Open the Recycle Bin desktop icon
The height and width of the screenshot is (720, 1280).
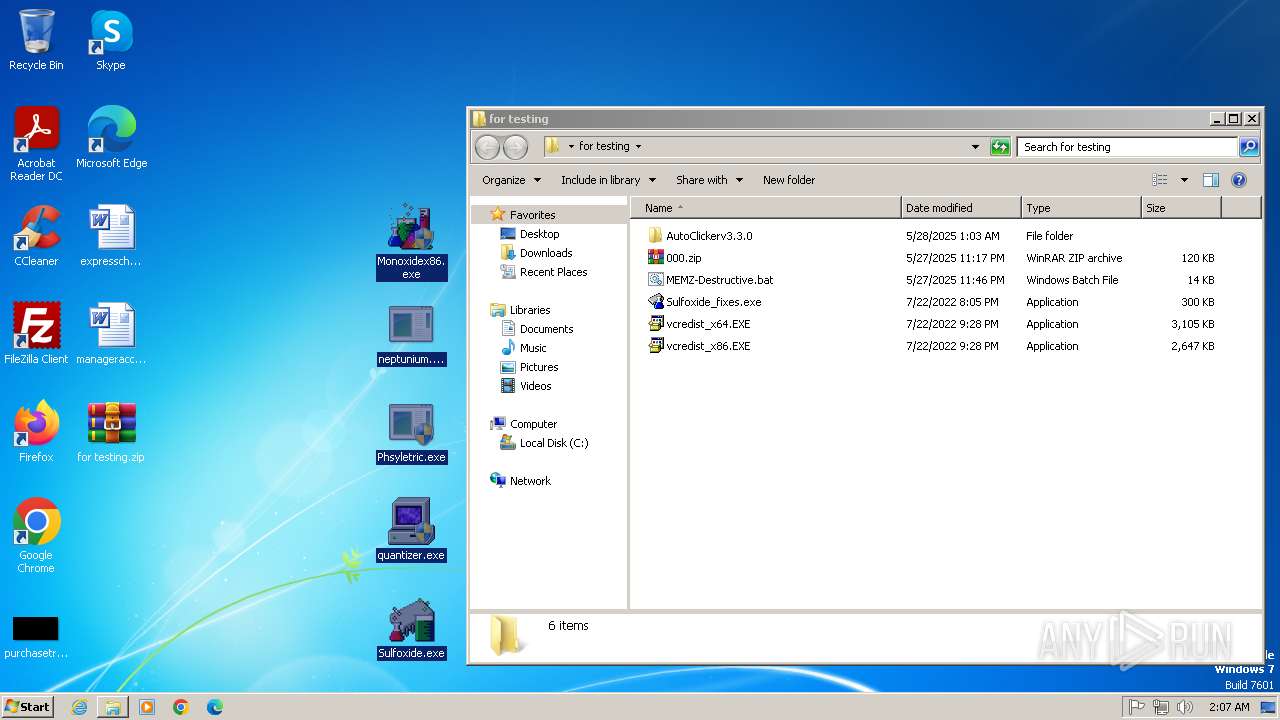pos(36,40)
